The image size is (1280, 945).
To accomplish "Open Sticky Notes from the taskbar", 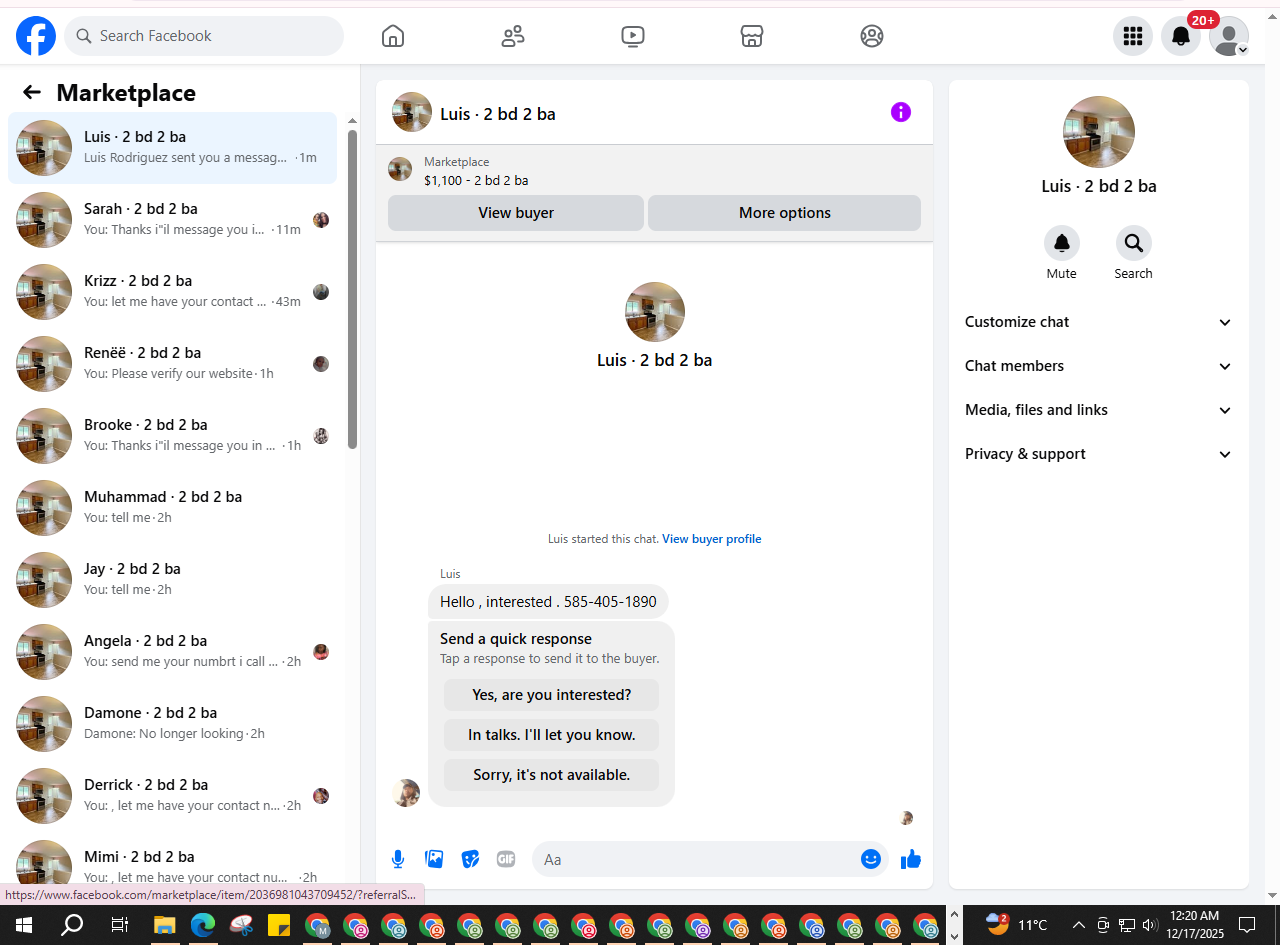I will pos(278,925).
